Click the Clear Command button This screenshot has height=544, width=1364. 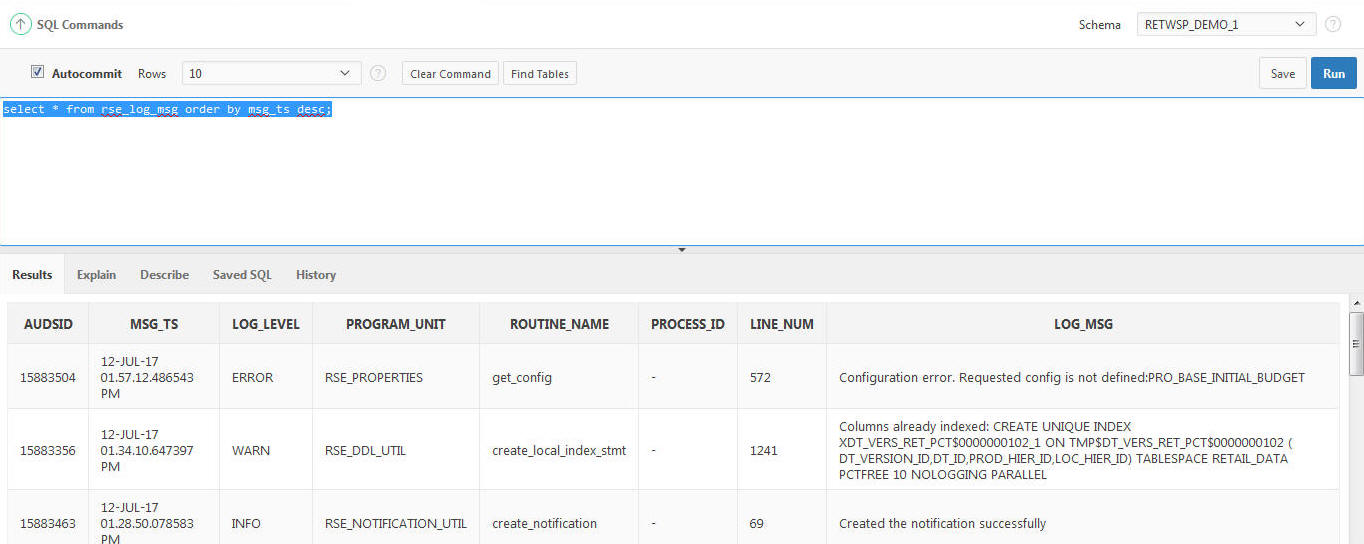(x=450, y=73)
